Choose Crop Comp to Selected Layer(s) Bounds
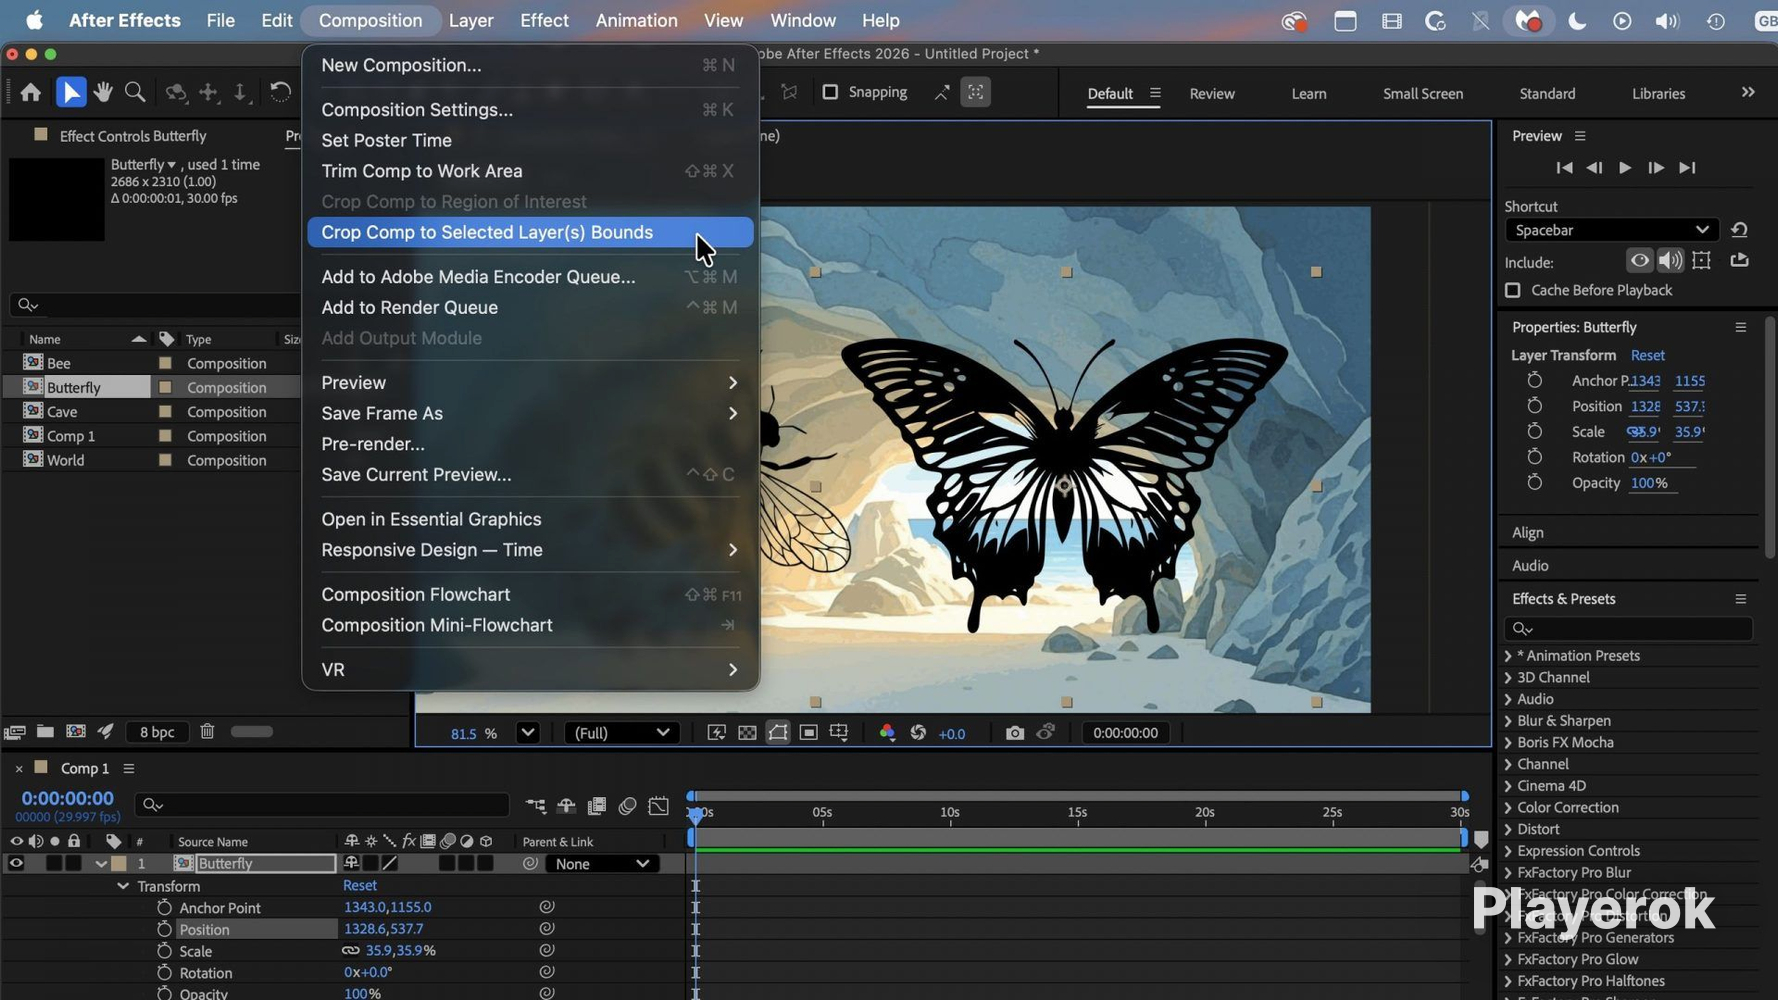 530,232
